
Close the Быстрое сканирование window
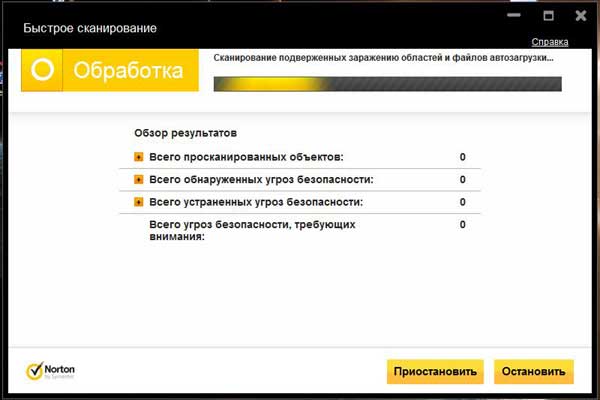click(x=581, y=15)
